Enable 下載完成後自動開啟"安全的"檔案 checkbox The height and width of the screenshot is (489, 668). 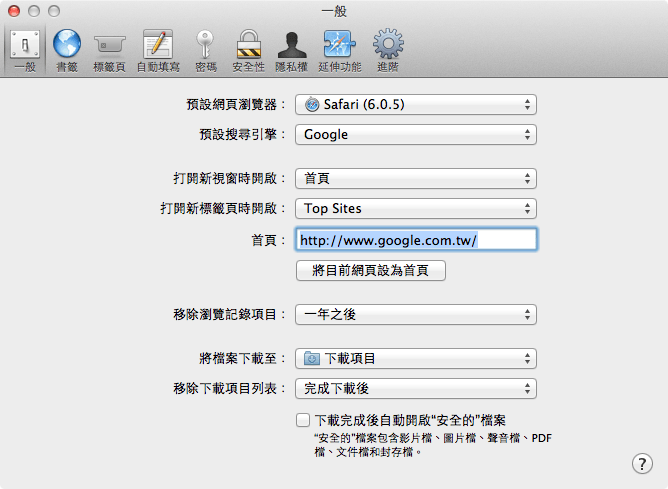pos(303,420)
